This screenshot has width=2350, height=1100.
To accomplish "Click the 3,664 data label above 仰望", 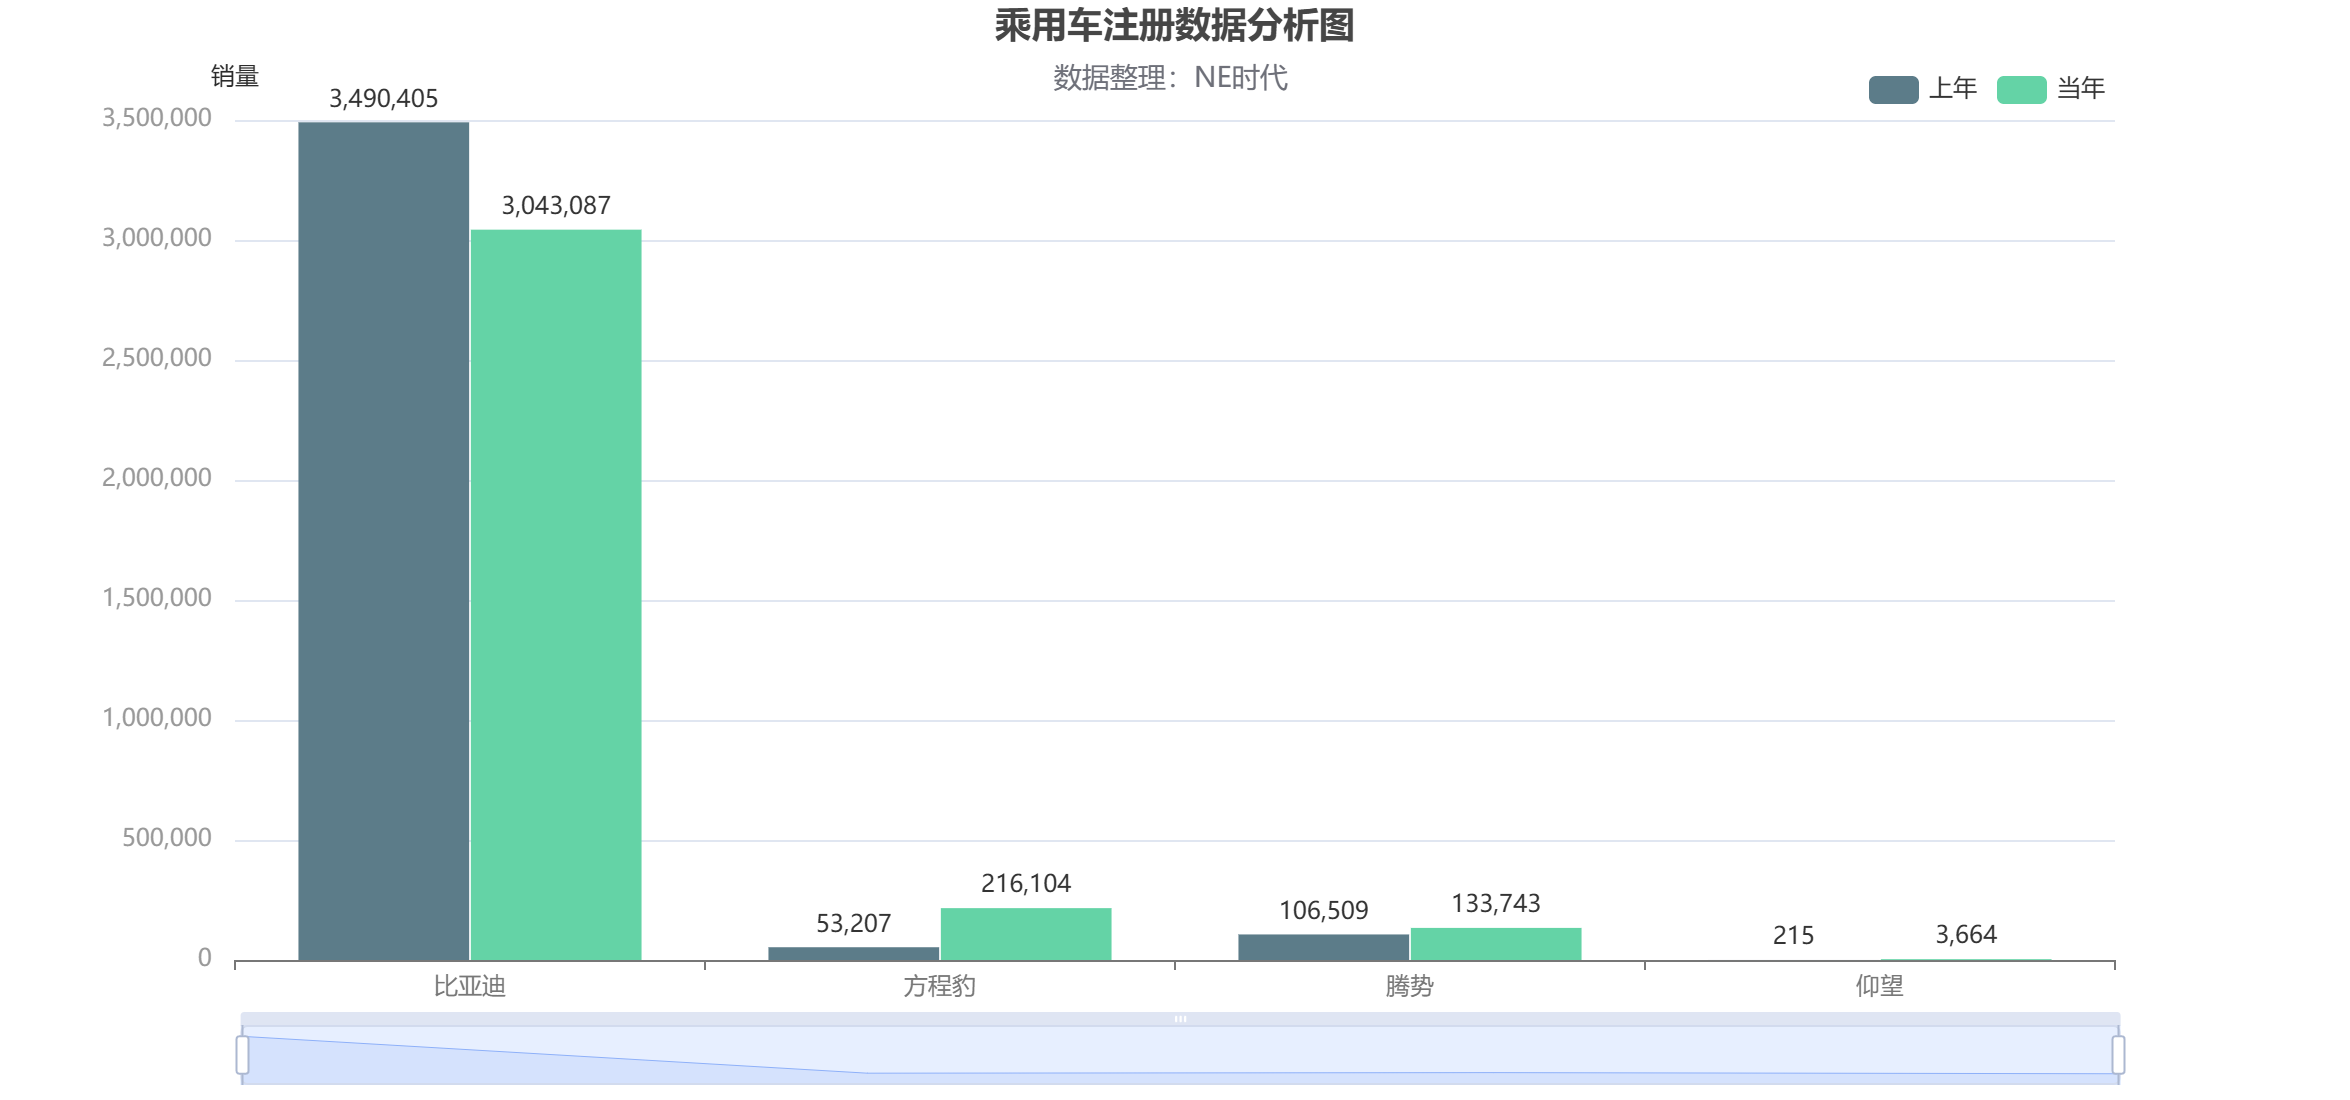I will 1966,934.
